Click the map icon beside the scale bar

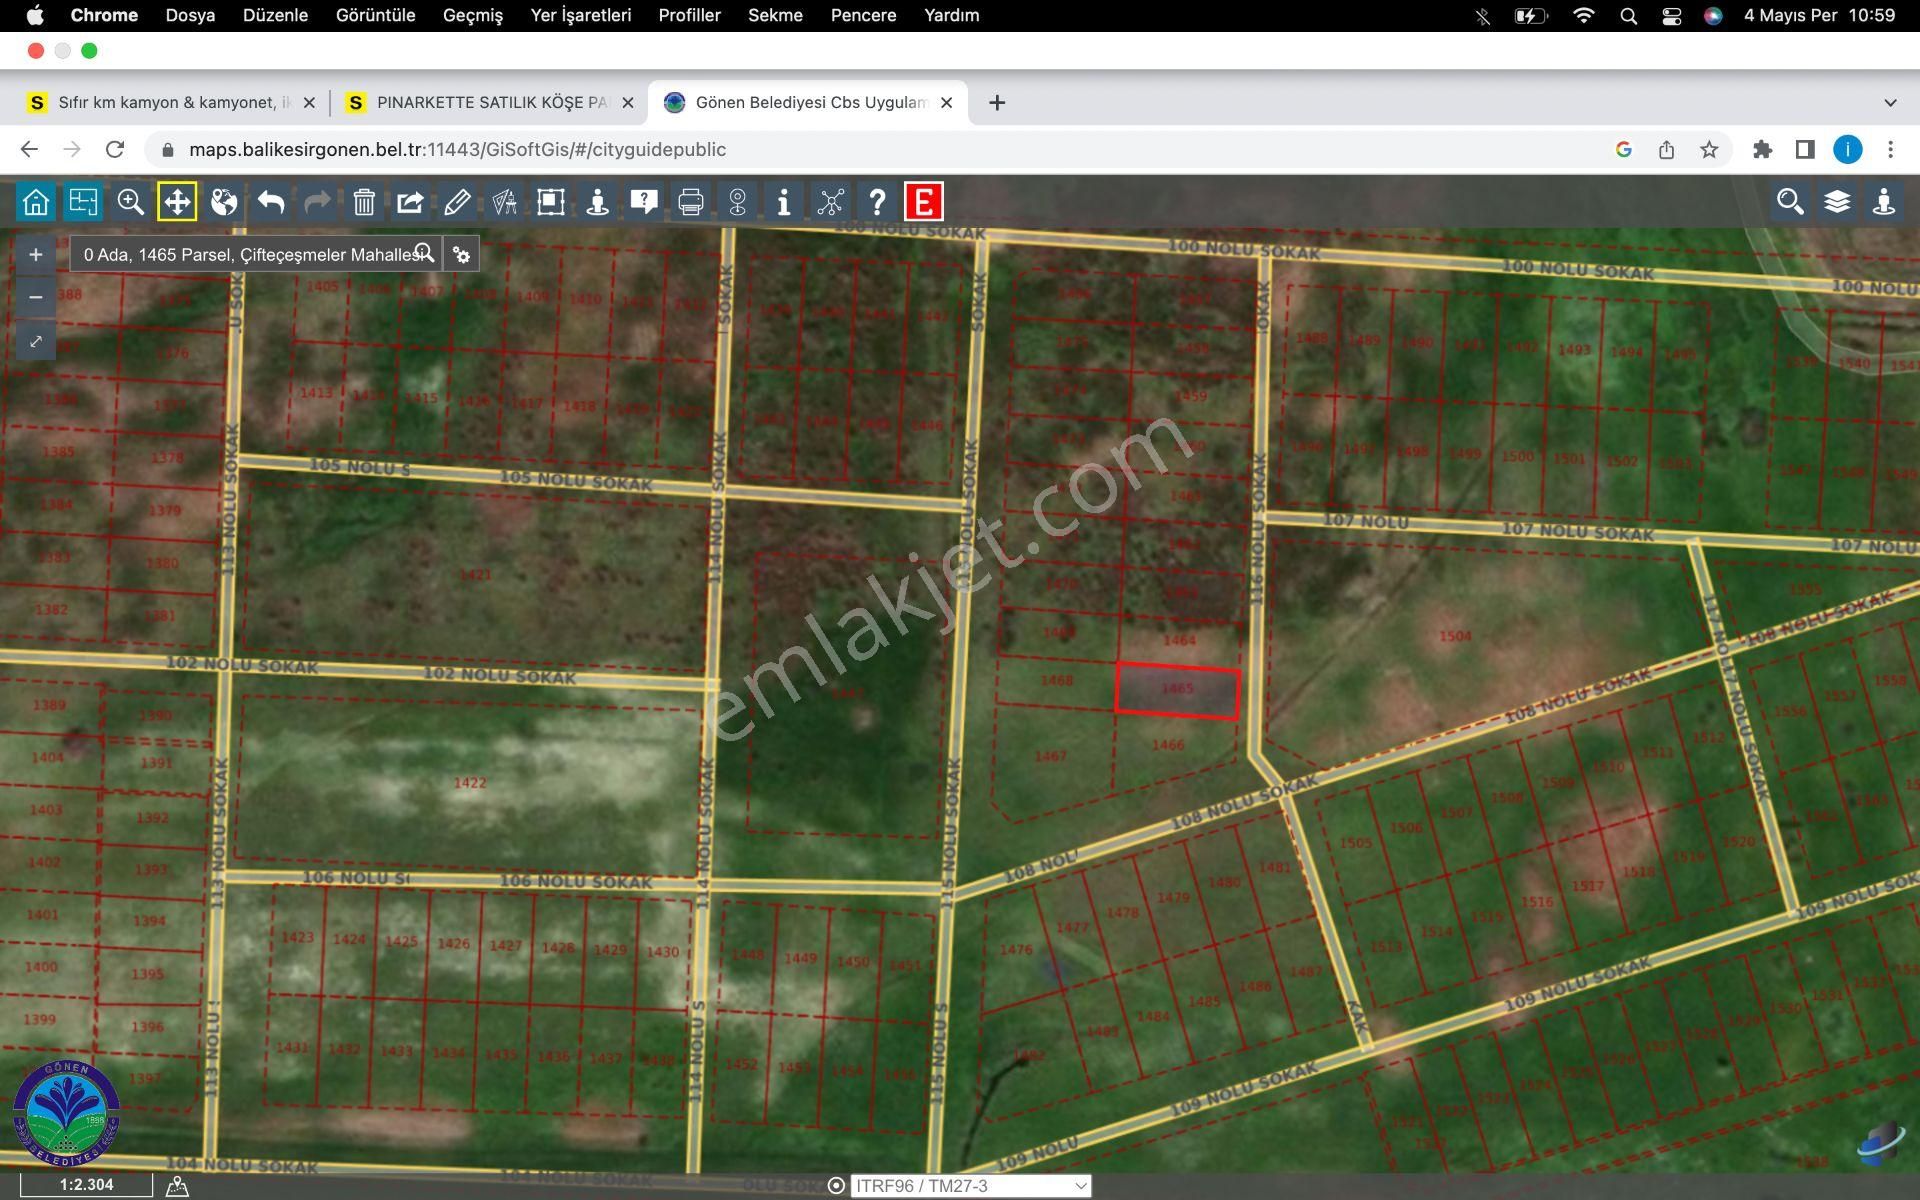click(177, 1186)
